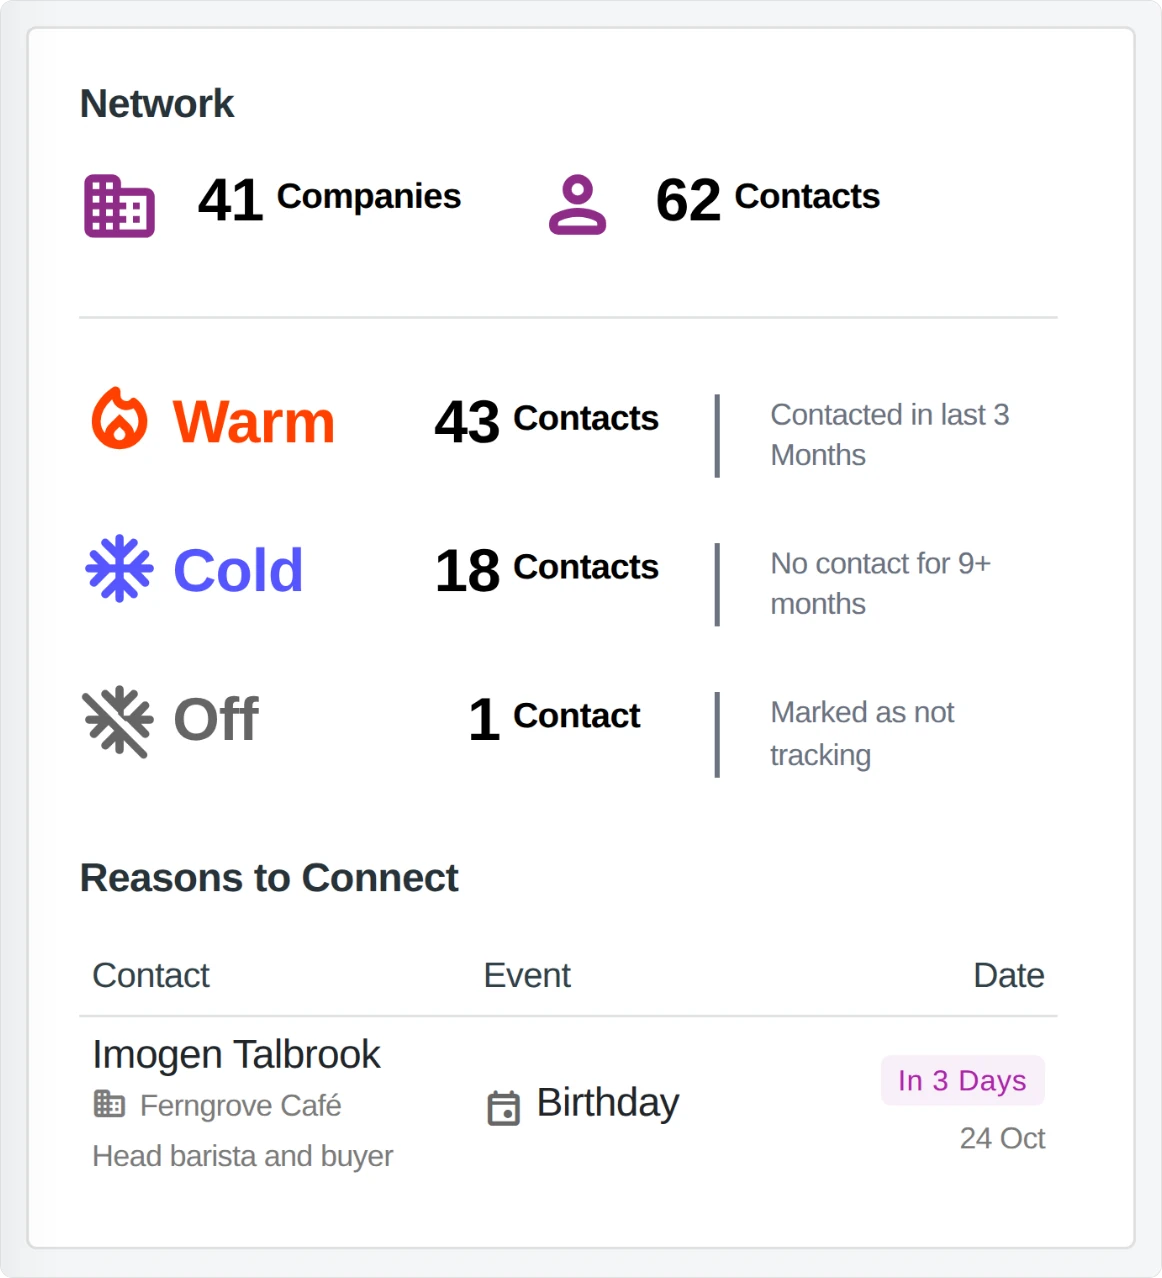Sort by the Date column header
Viewport: 1162px width, 1278px height.
pos(1008,975)
